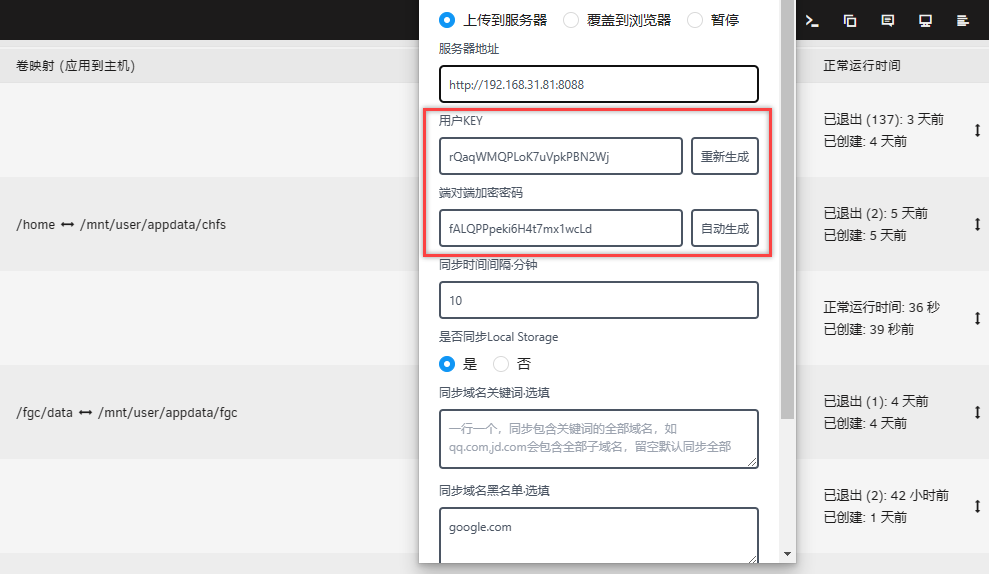Click the popup vertical scrollbar thumb
The image size is (989, 574).
787,209
